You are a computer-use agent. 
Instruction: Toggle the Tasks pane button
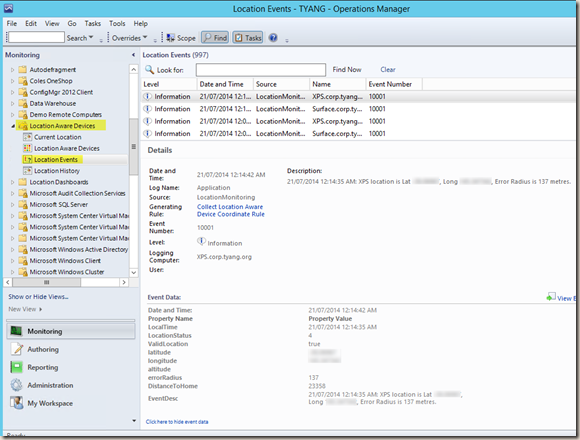(248, 38)
